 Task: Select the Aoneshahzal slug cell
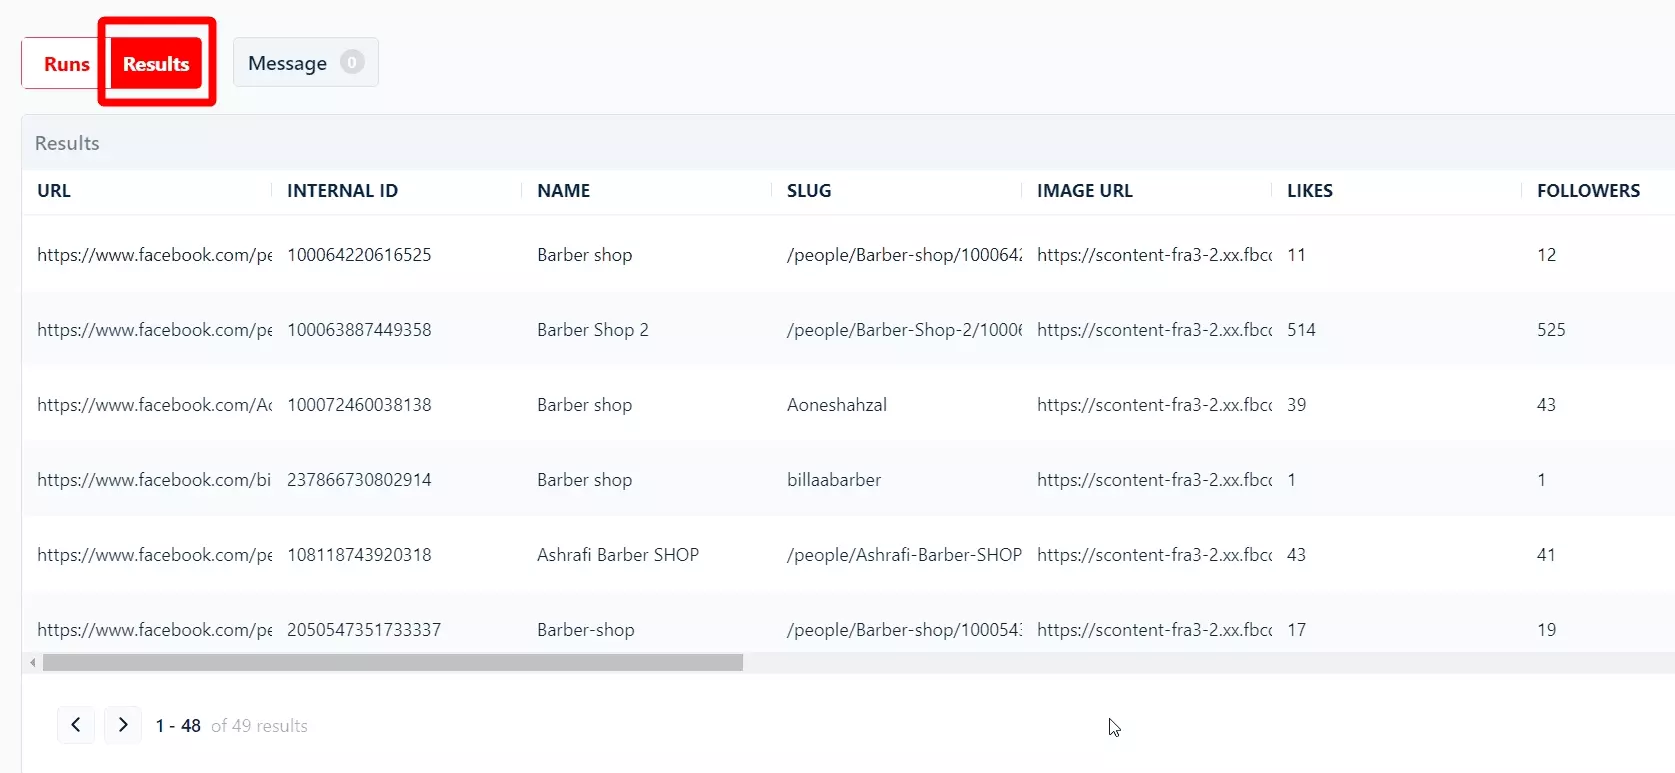836,405
